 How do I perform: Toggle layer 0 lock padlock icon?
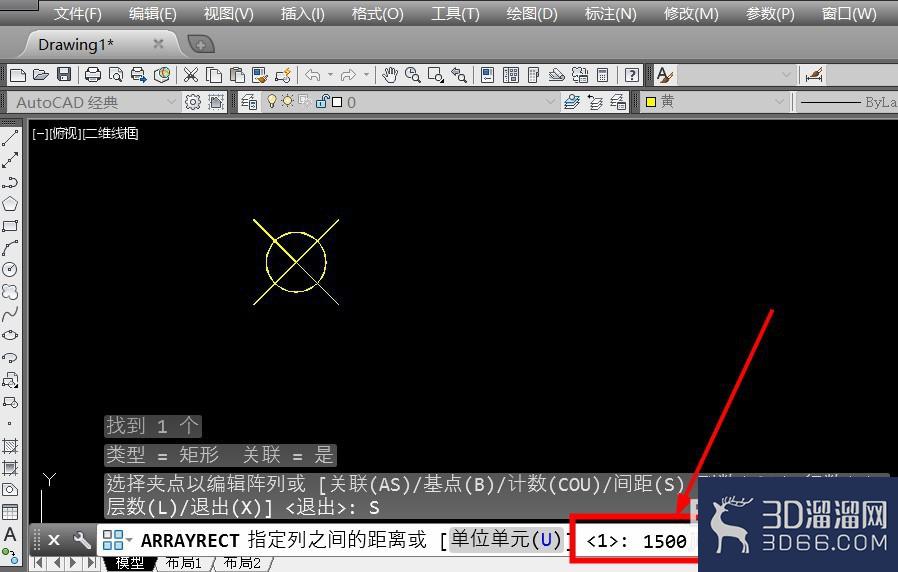322,101
